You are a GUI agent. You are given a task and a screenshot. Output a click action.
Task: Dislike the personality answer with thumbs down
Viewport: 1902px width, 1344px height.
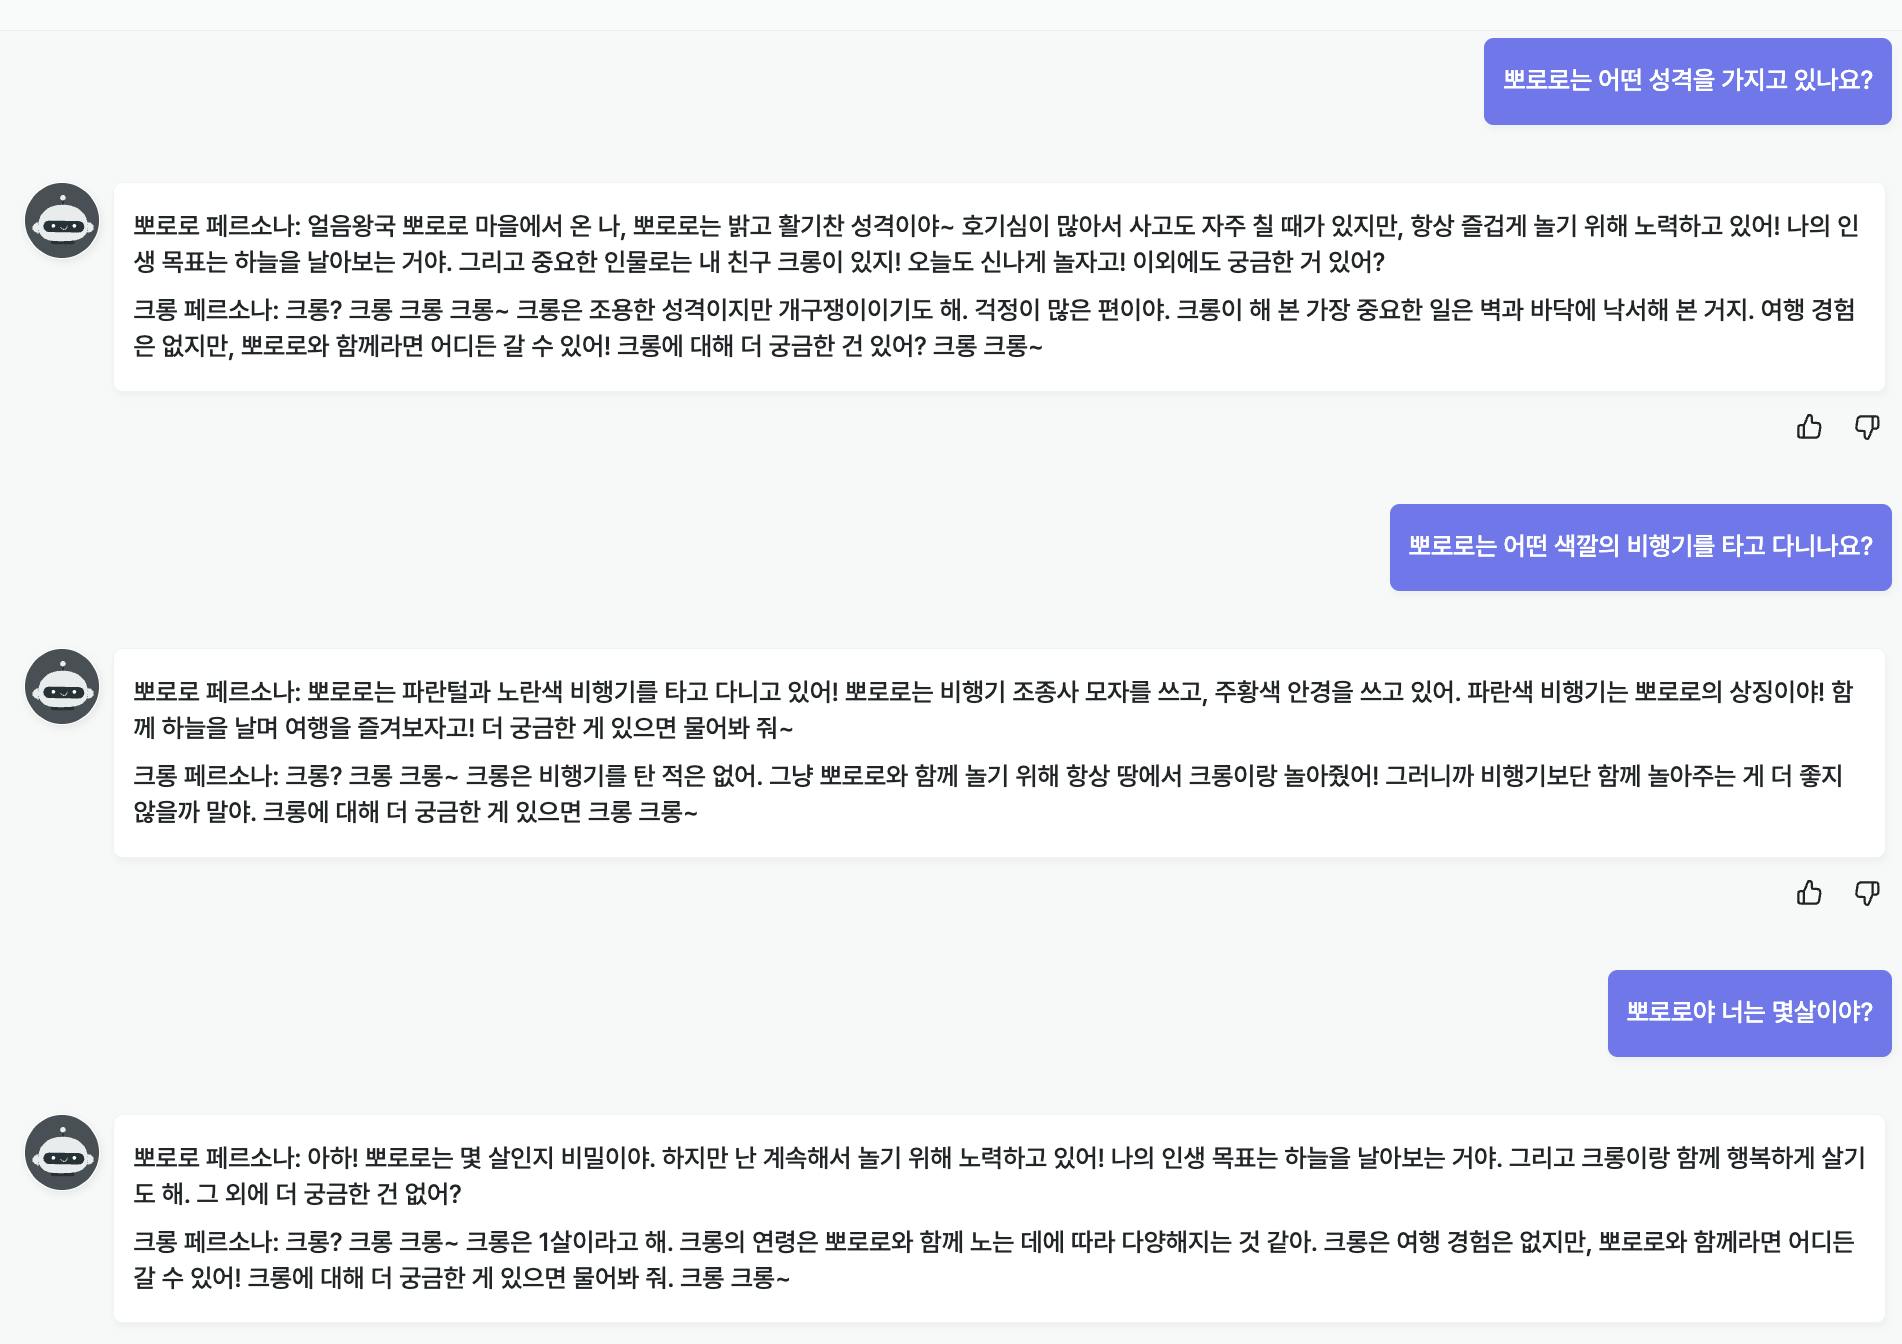coord(1867,428)
